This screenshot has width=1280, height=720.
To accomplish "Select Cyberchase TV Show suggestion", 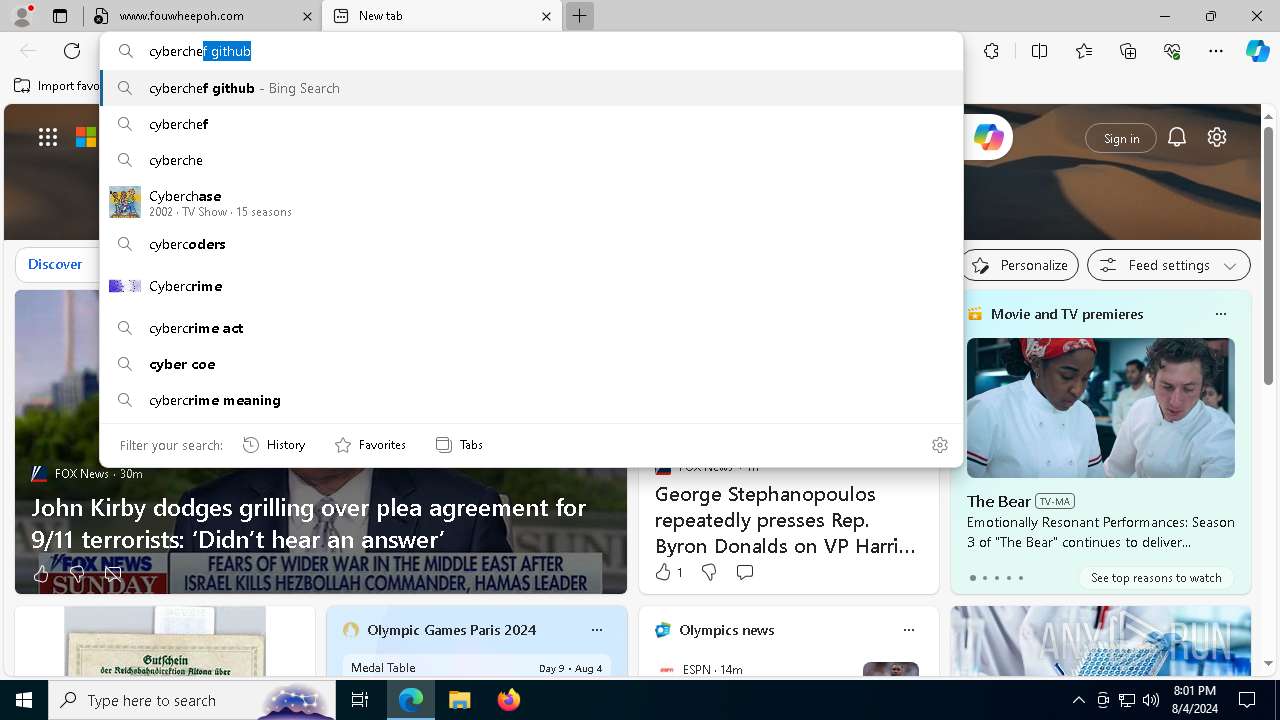I will coord(532,202).
